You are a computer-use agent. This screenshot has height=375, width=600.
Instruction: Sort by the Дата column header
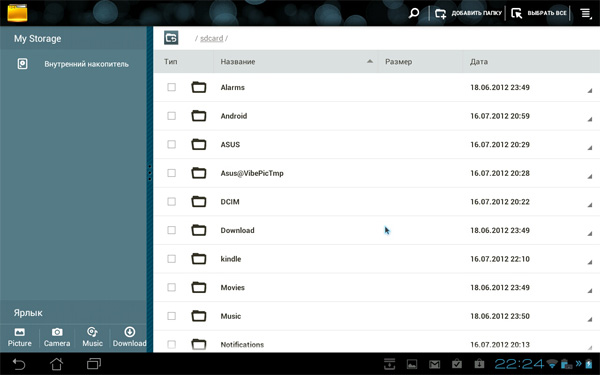click(479, 62)
